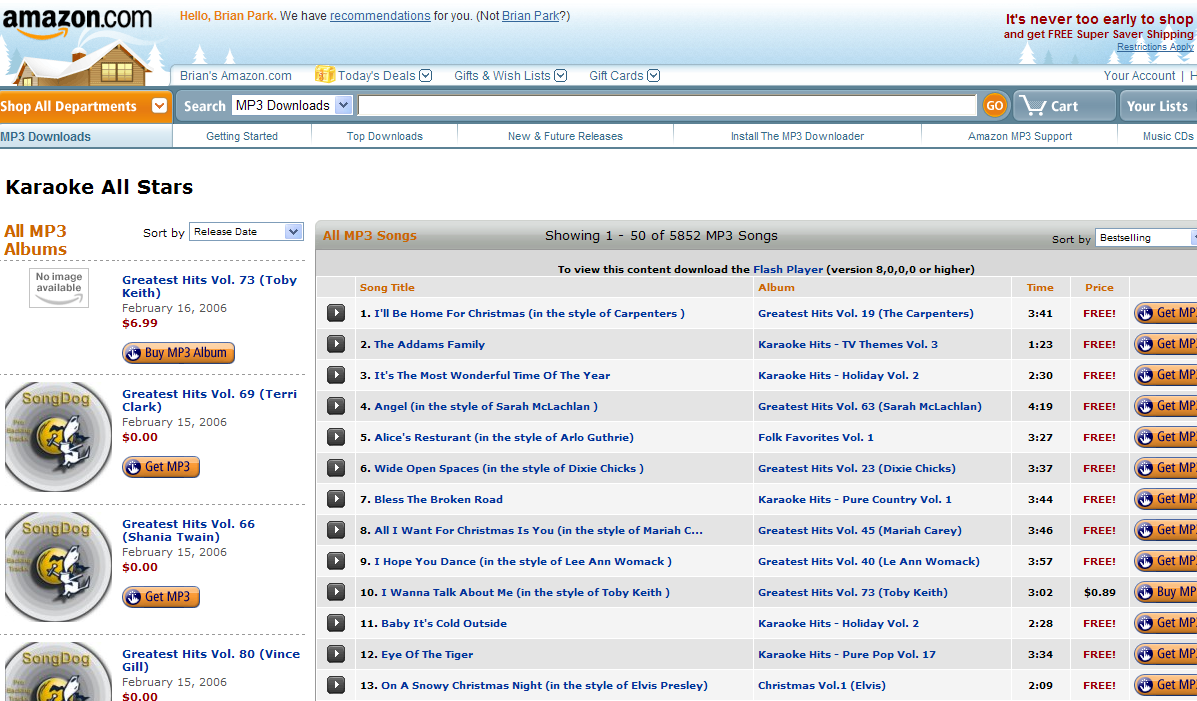Play It's The Most Wonderful Time preview
1197x701 pixels.
[x=336, y=375]
